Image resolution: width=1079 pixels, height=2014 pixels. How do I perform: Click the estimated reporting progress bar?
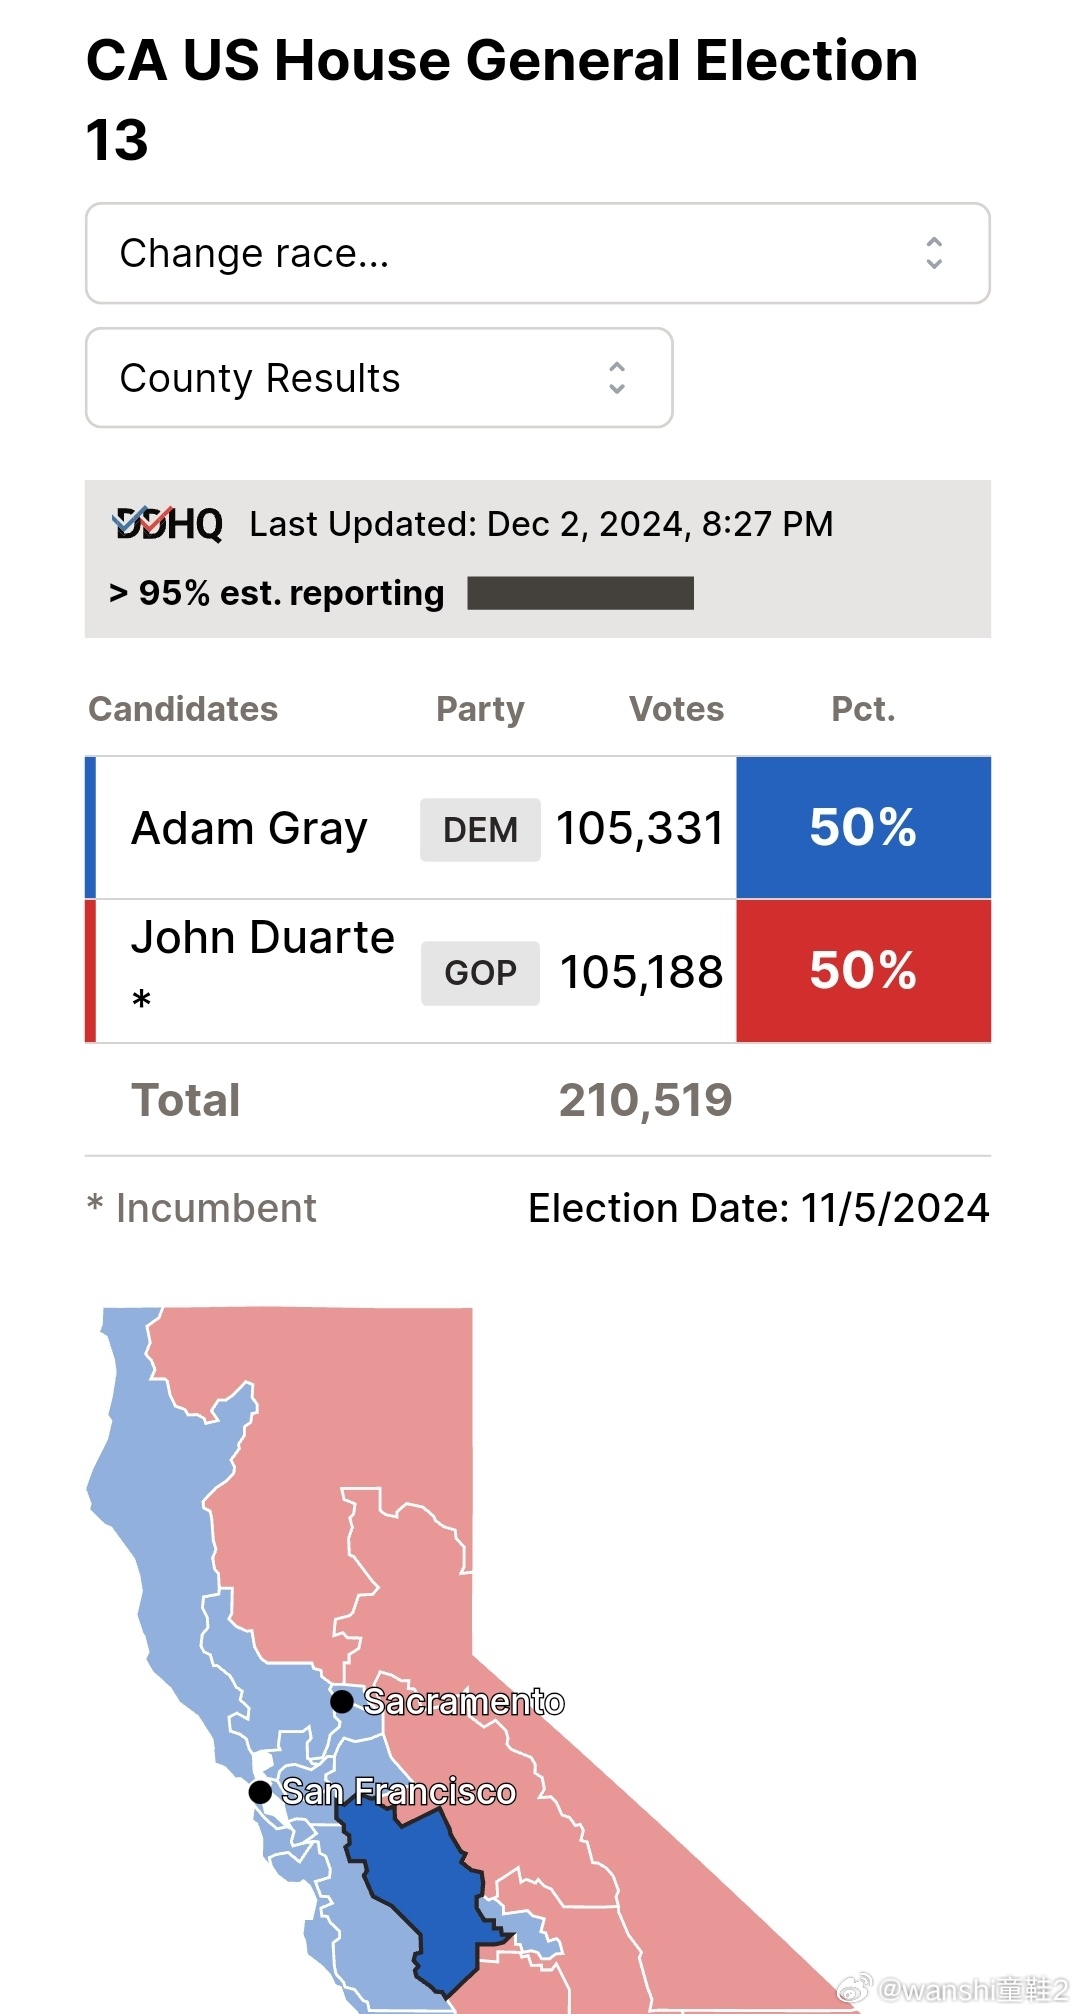pos(580,593)
